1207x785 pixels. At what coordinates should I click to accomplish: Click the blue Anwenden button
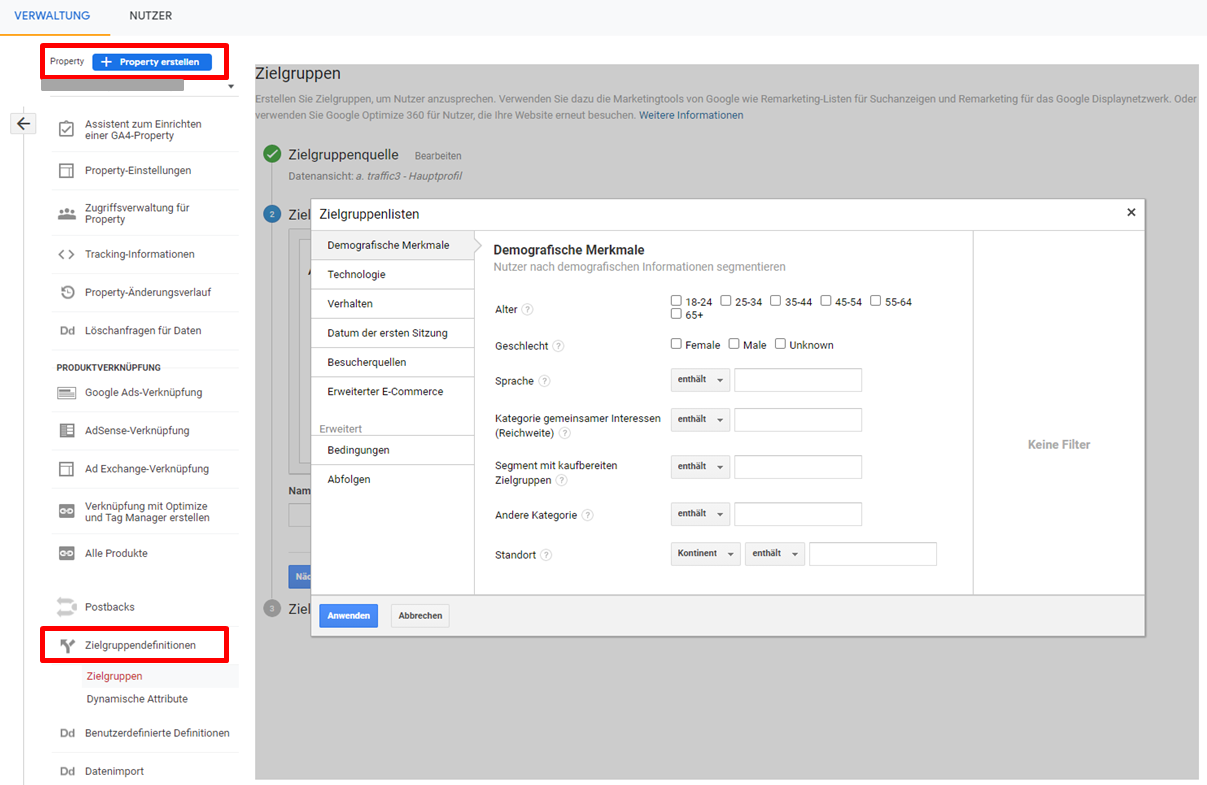pyautogui.click(x=348, y=615)
